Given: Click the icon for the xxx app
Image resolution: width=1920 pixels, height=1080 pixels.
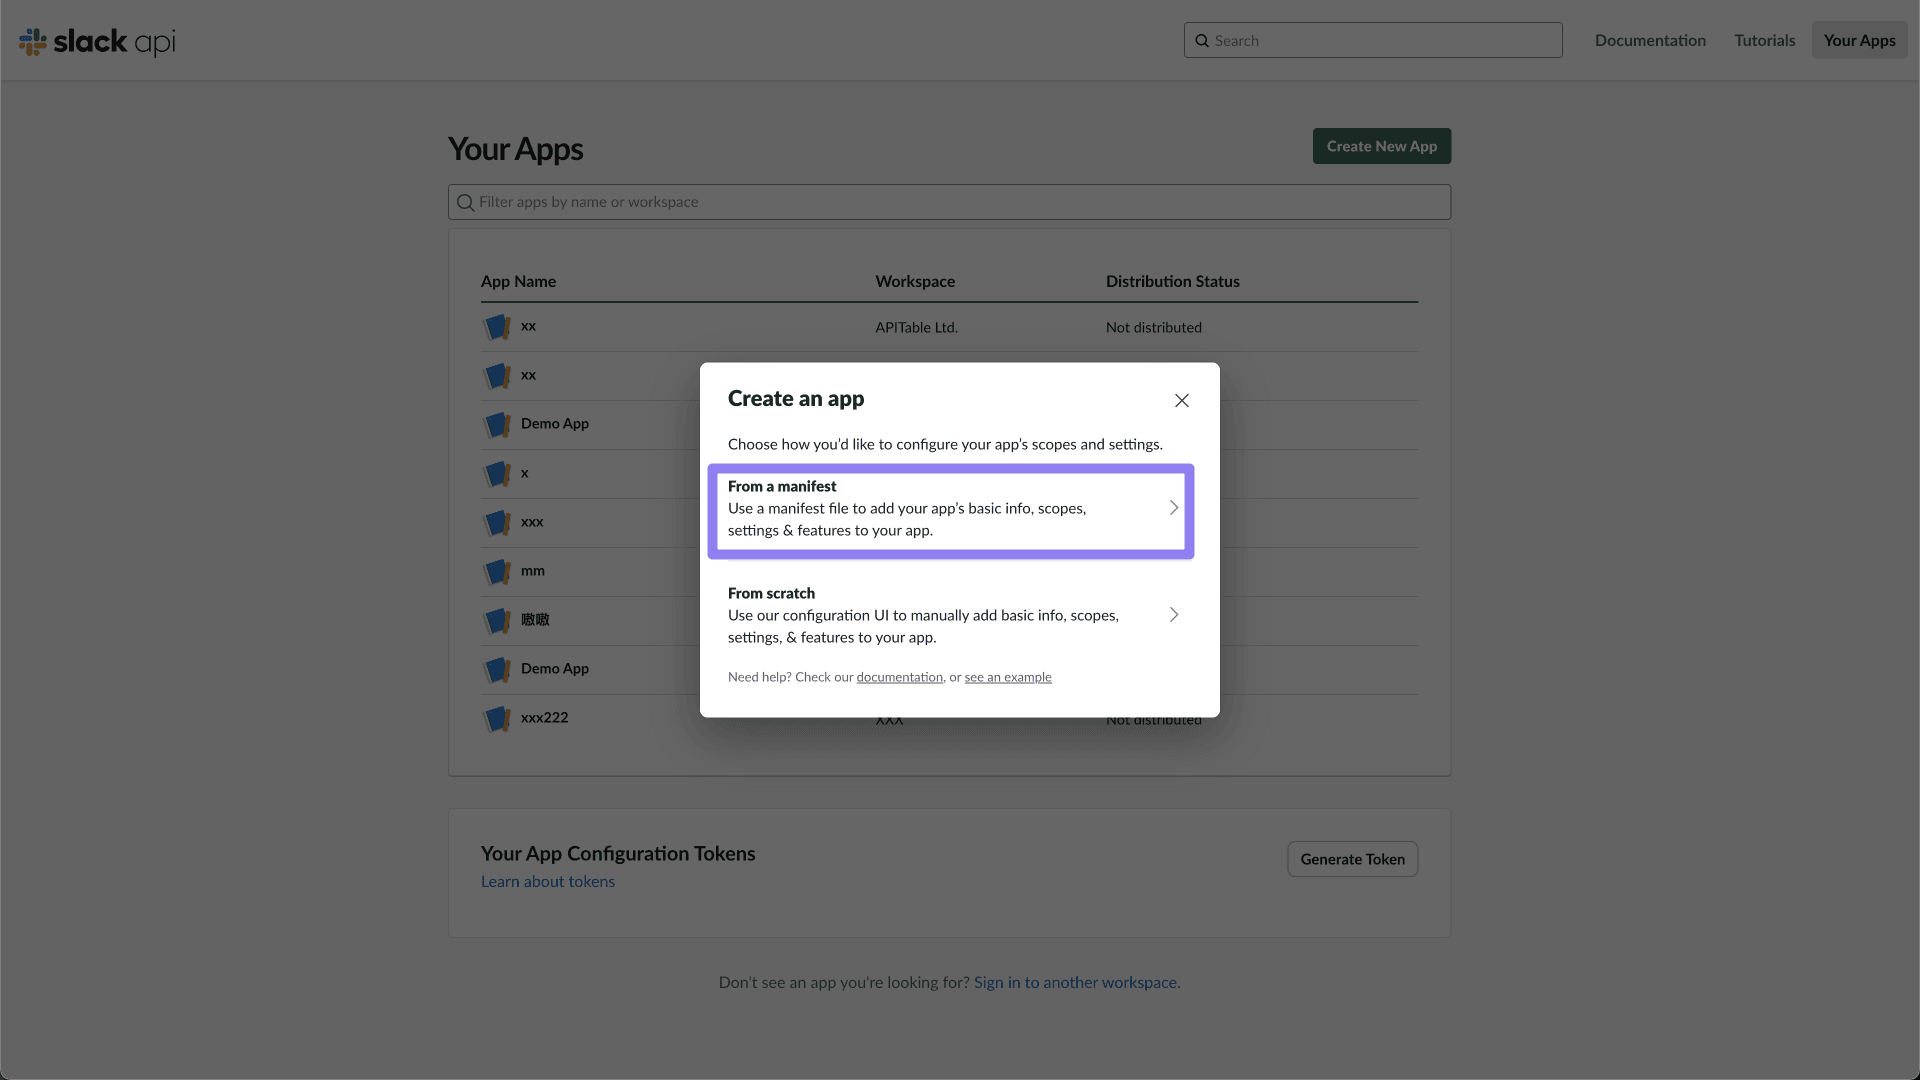Looking at the screenshot, I should click(x=497, y=523).
